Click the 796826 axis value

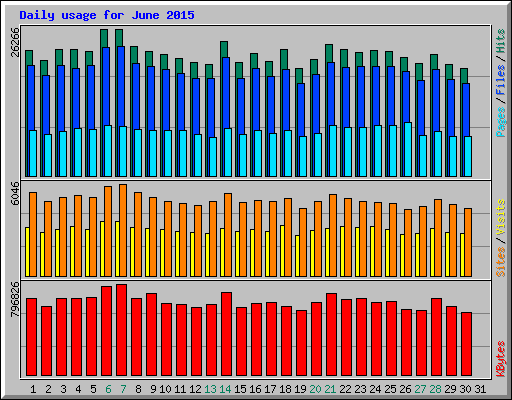coord(15,299)
